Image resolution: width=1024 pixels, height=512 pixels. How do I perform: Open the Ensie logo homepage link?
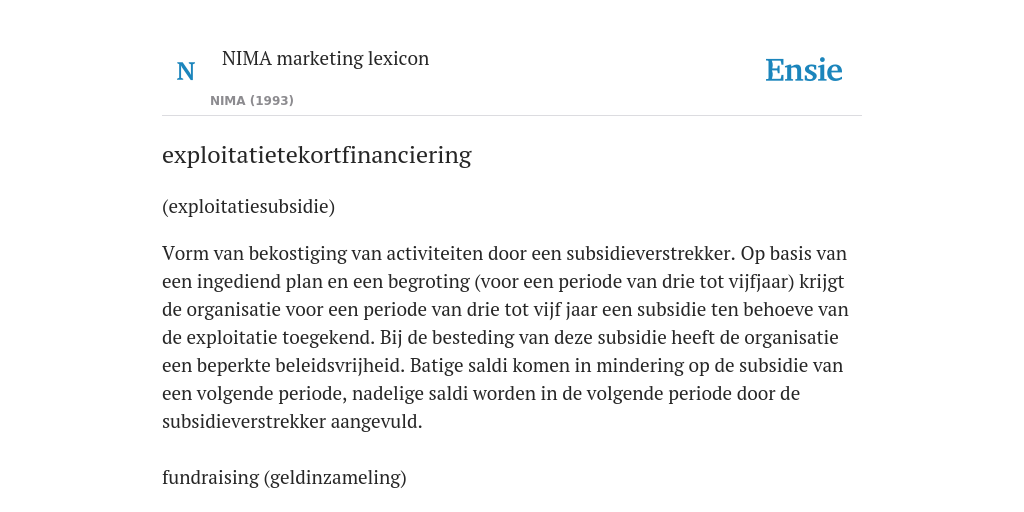(803, 71)
